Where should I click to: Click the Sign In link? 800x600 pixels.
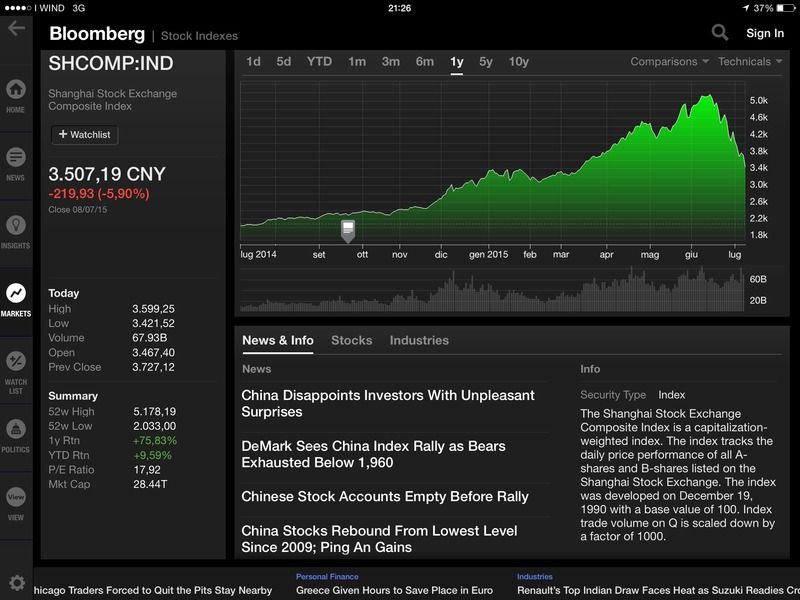pos(765,33)
